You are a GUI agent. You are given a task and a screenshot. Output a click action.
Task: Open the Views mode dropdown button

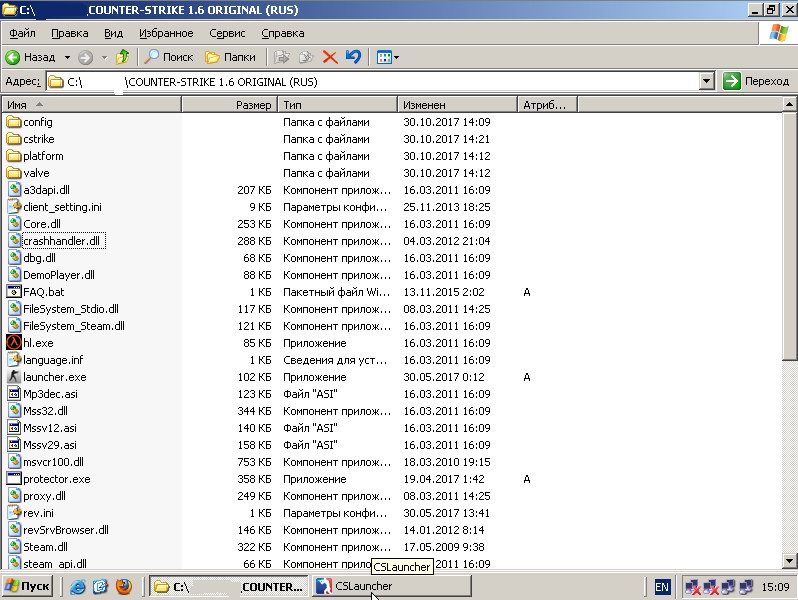click(388, 58)
